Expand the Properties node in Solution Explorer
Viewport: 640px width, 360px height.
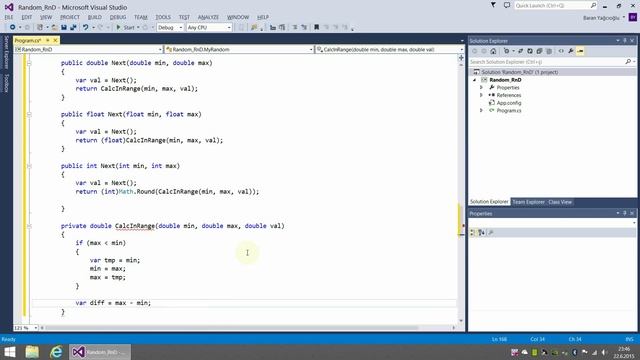(x=481, y=87)
